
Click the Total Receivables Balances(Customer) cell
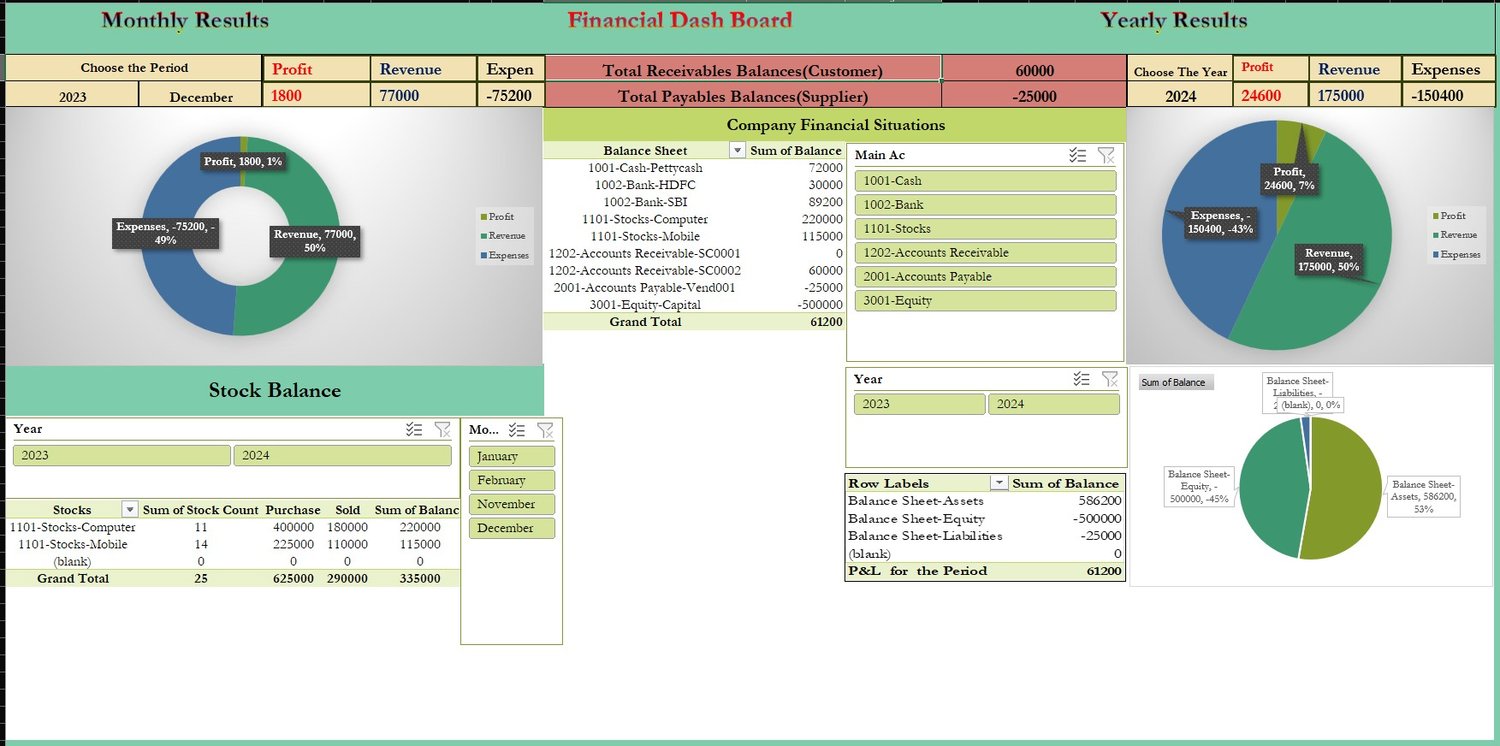point(742,70)
